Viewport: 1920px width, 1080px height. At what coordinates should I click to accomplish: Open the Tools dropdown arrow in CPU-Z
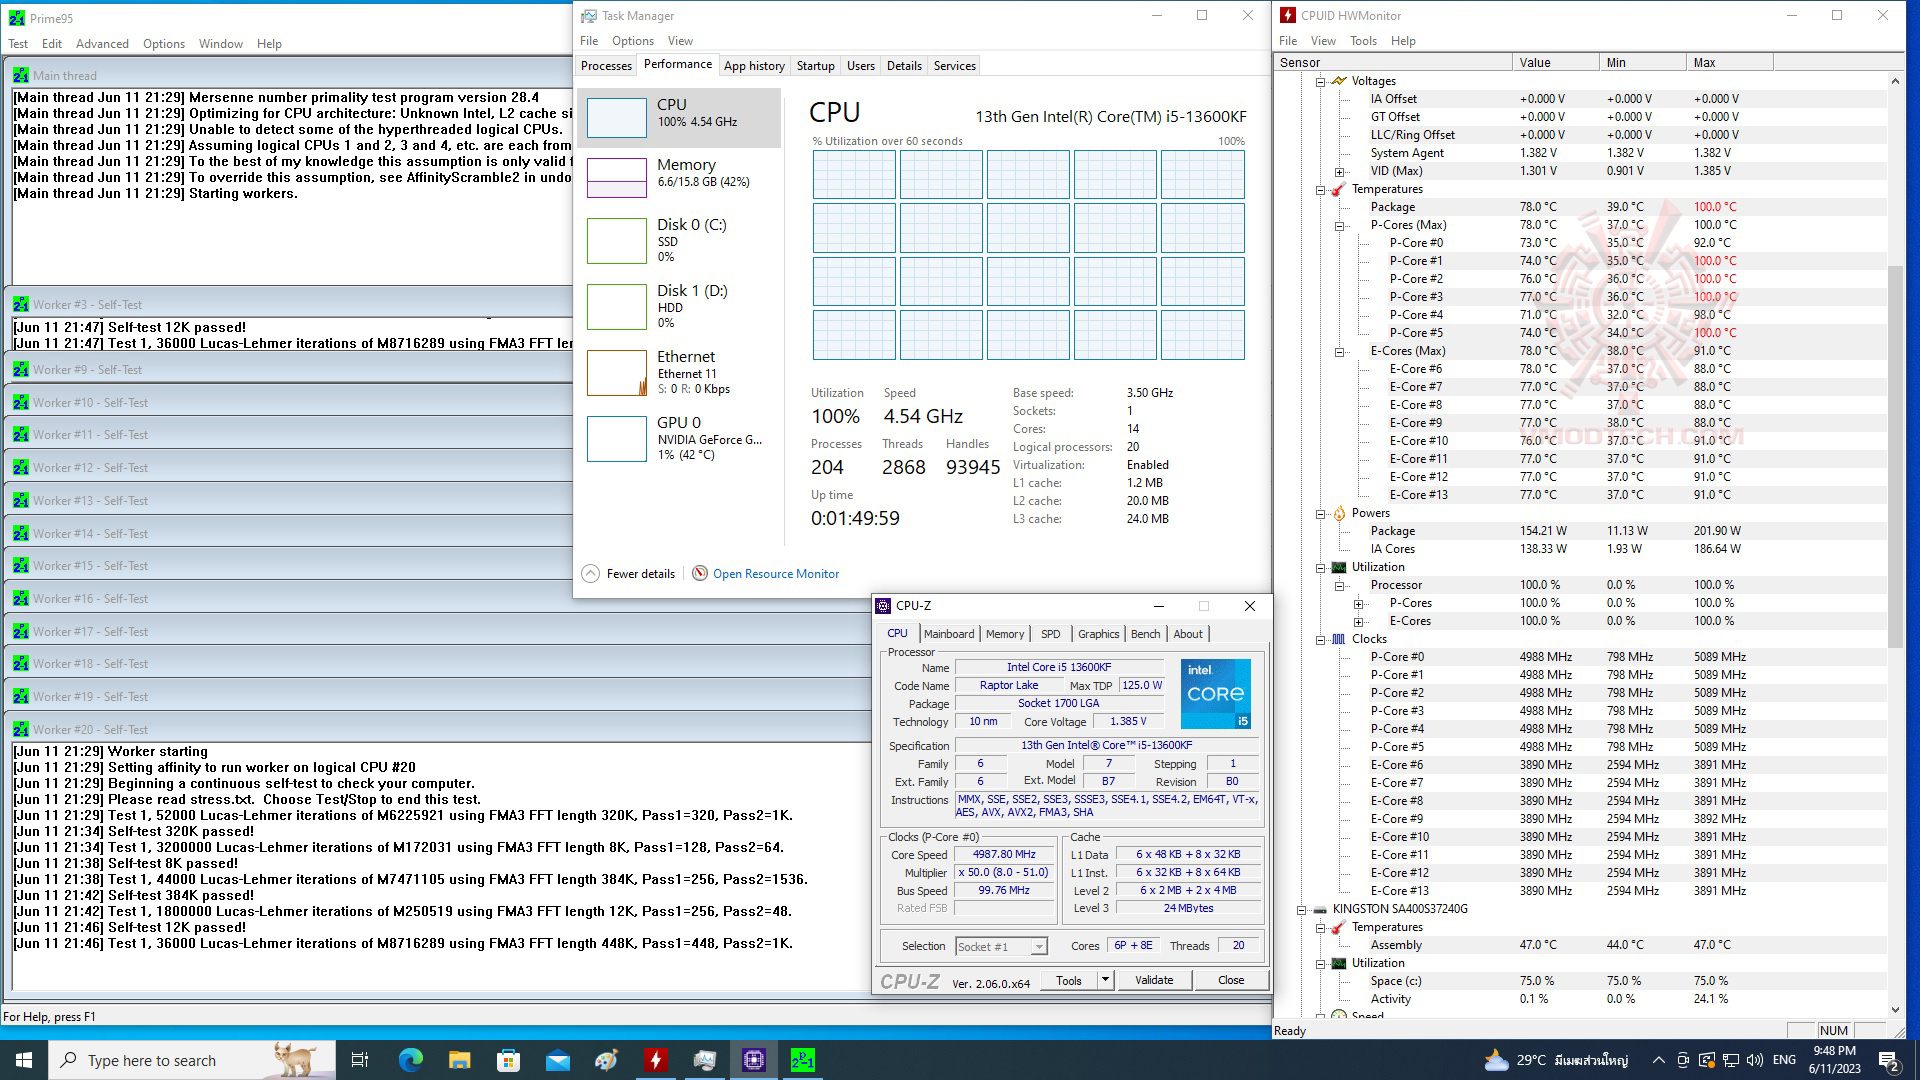click(x=1105, y=980)
